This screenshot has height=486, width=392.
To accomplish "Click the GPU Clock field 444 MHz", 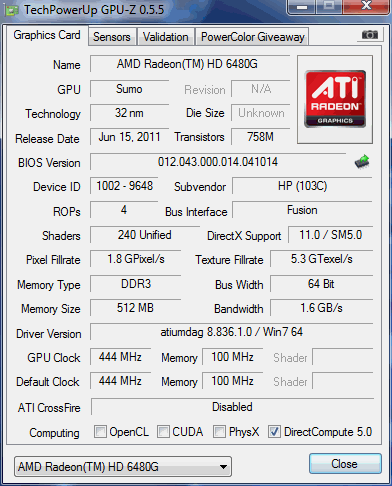I will [x=120, y=357].
